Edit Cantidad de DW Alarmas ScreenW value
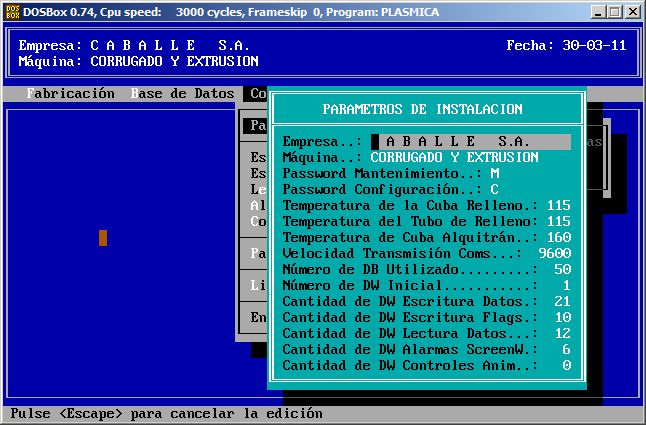This screenshot has width=646, height=425. (x=566, y=350)
